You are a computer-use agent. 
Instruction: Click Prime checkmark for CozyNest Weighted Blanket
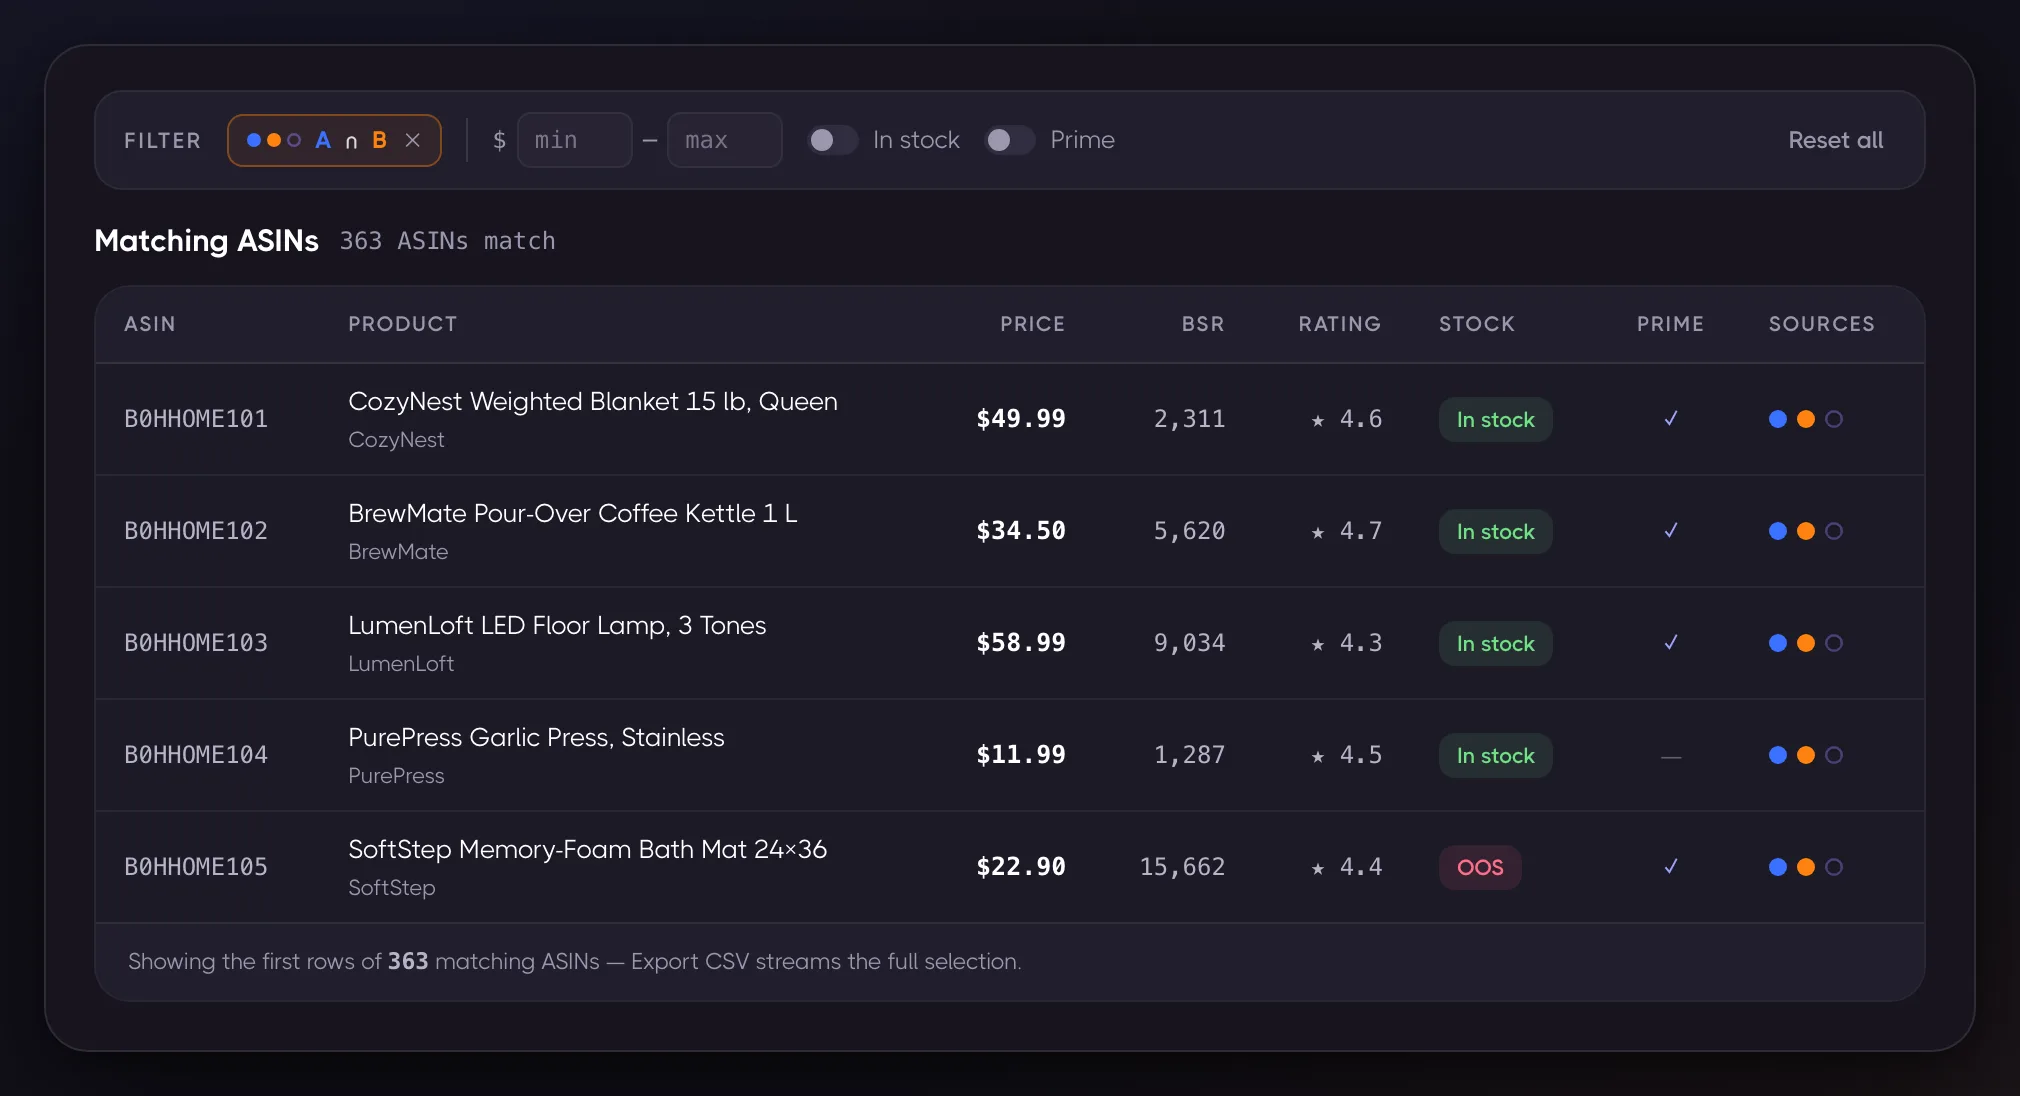1670,419
